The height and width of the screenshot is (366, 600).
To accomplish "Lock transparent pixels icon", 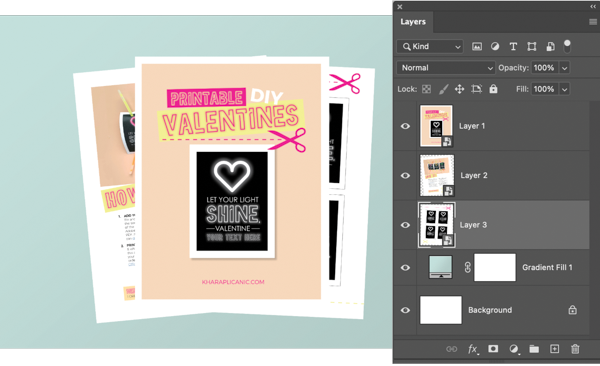I will pyautogui.click(x=426, y=89).
